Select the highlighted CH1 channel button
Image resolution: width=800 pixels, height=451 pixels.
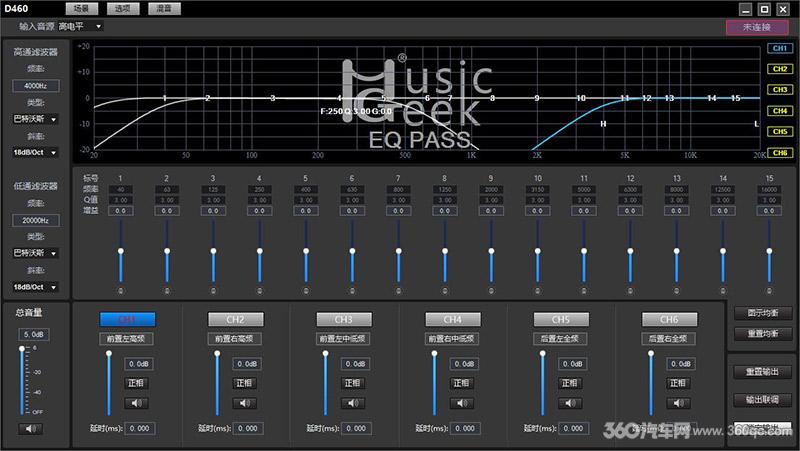click(128, 319)
